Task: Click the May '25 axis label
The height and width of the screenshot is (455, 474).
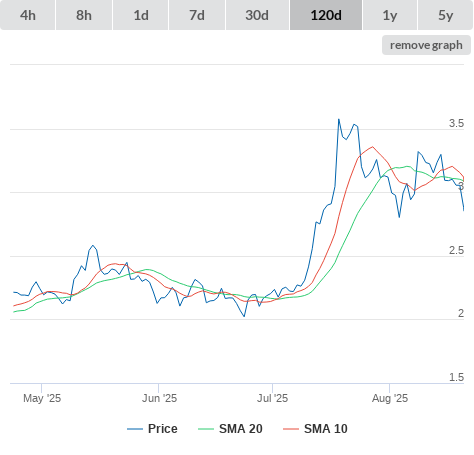Action: (42, 398)
